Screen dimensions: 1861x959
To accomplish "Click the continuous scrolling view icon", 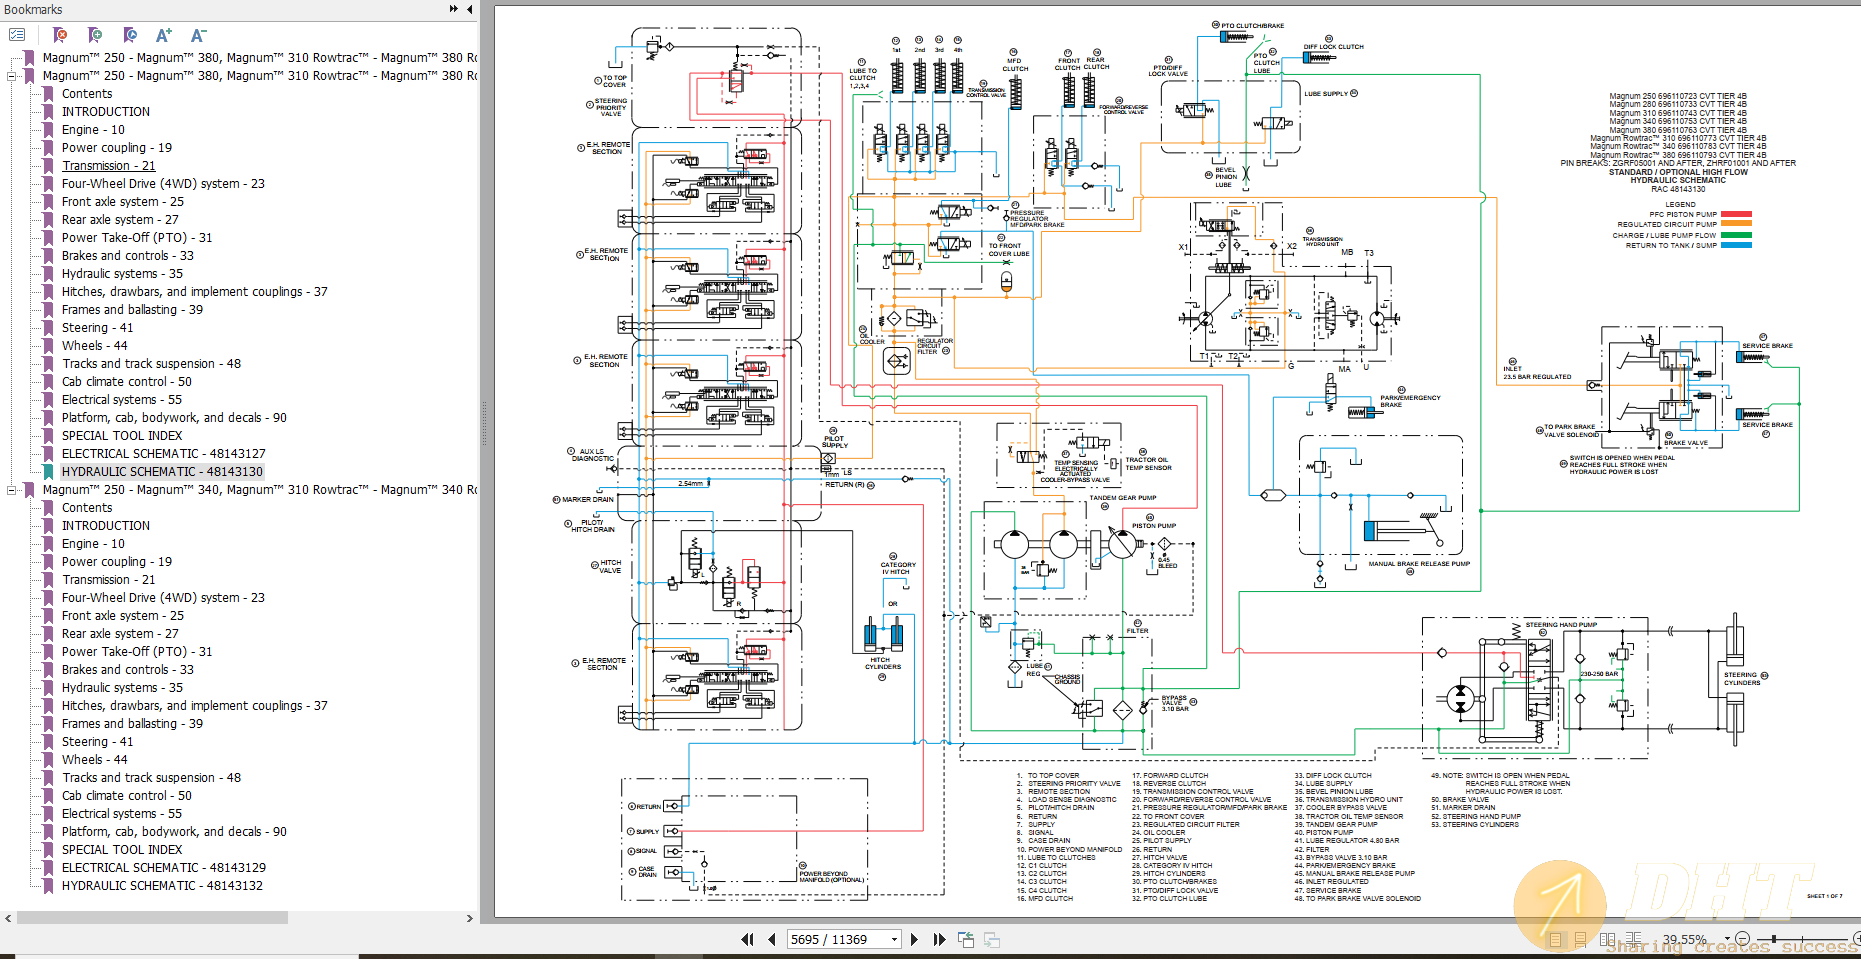I will pos(1580,939).
